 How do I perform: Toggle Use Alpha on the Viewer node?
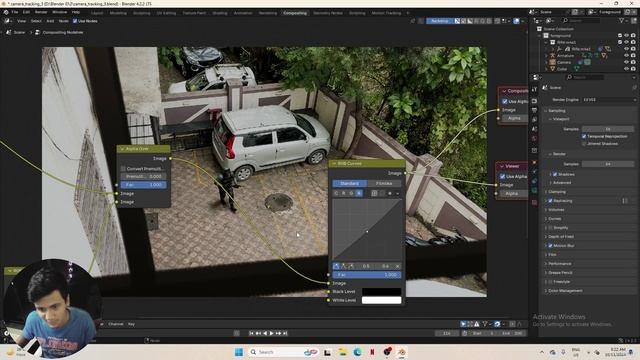(x=502, y=176)
